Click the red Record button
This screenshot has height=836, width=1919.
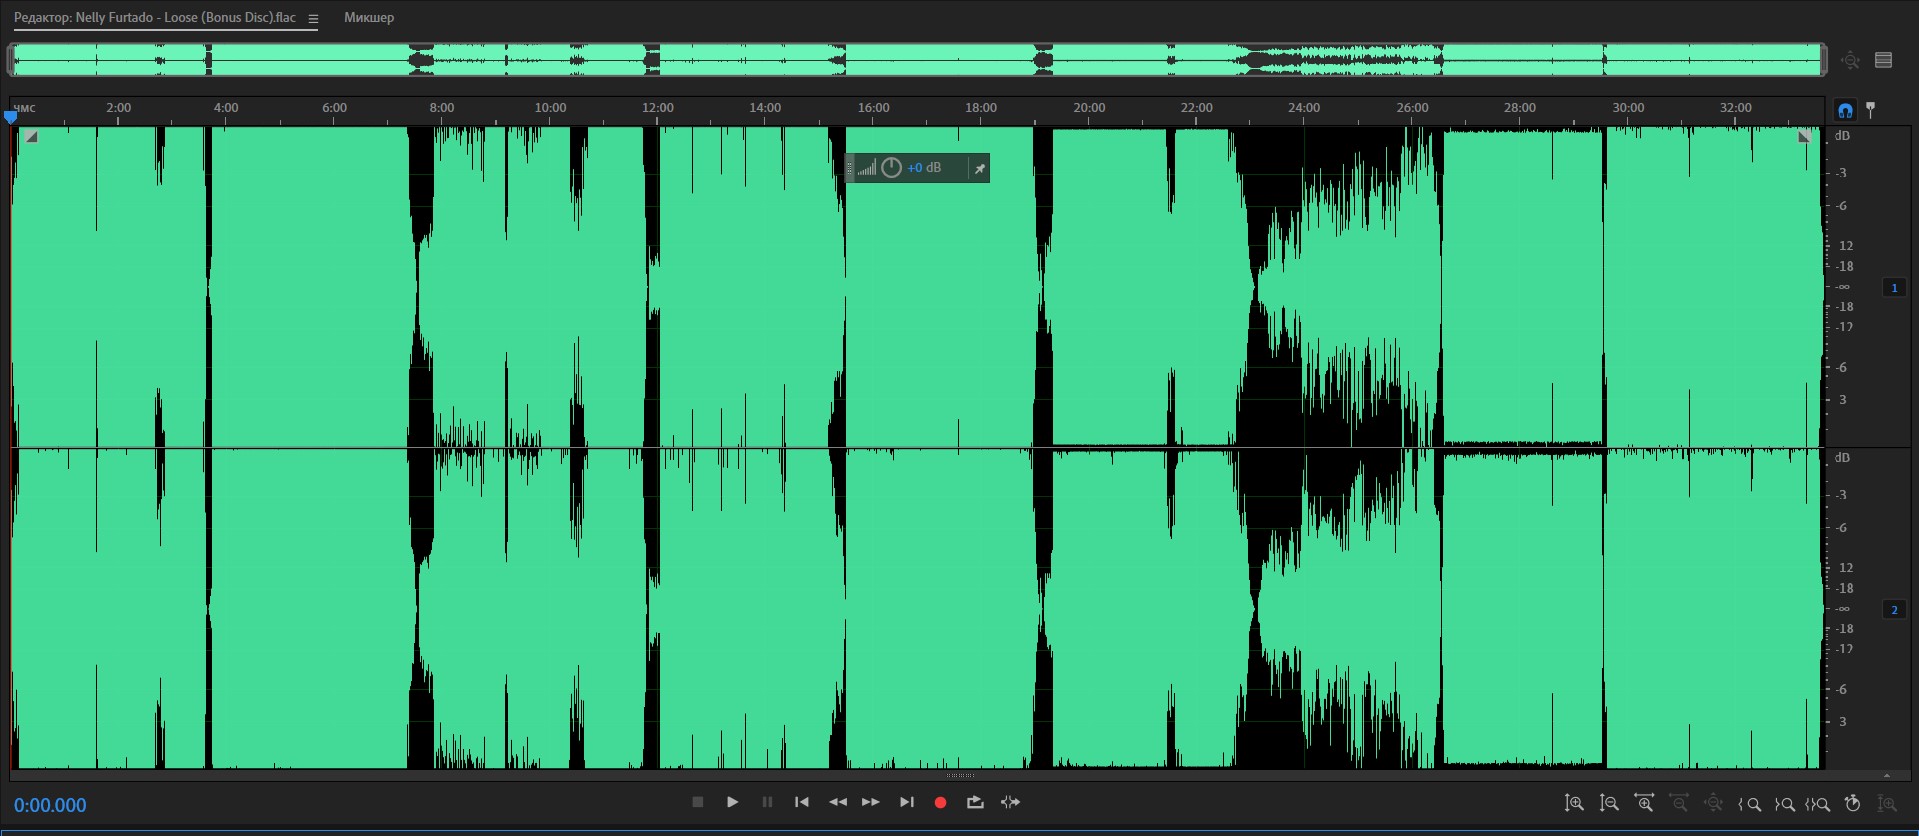click(940, 802)
